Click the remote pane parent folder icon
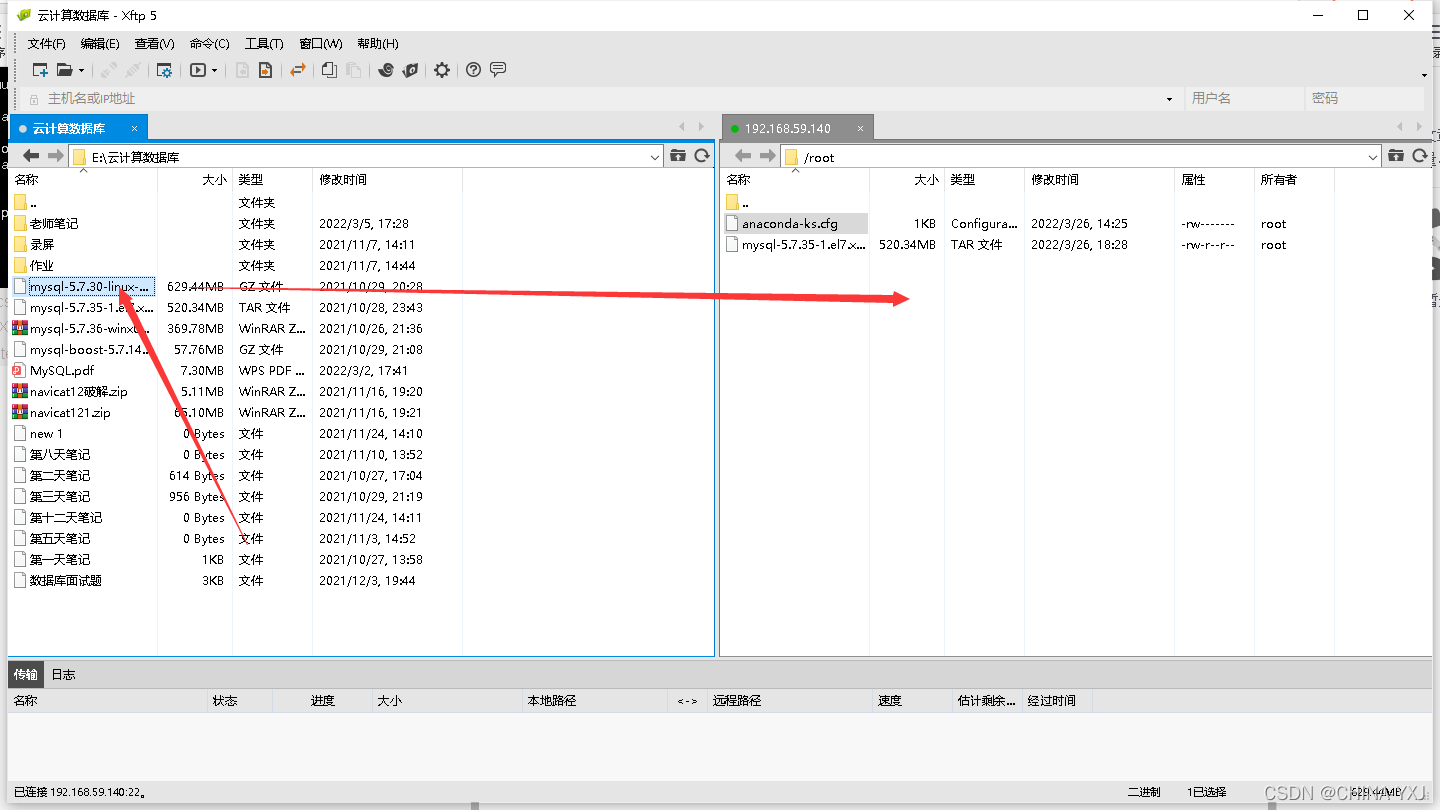 tap(1396, 156)
